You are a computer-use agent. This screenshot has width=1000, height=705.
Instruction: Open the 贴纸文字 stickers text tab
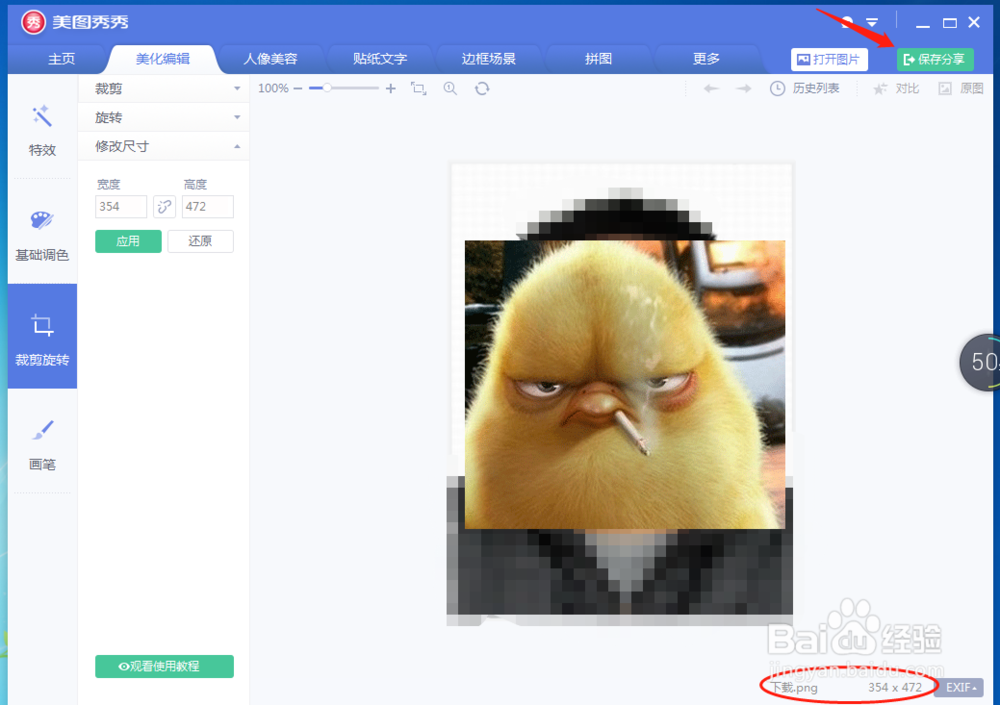(x=379, y=59)
